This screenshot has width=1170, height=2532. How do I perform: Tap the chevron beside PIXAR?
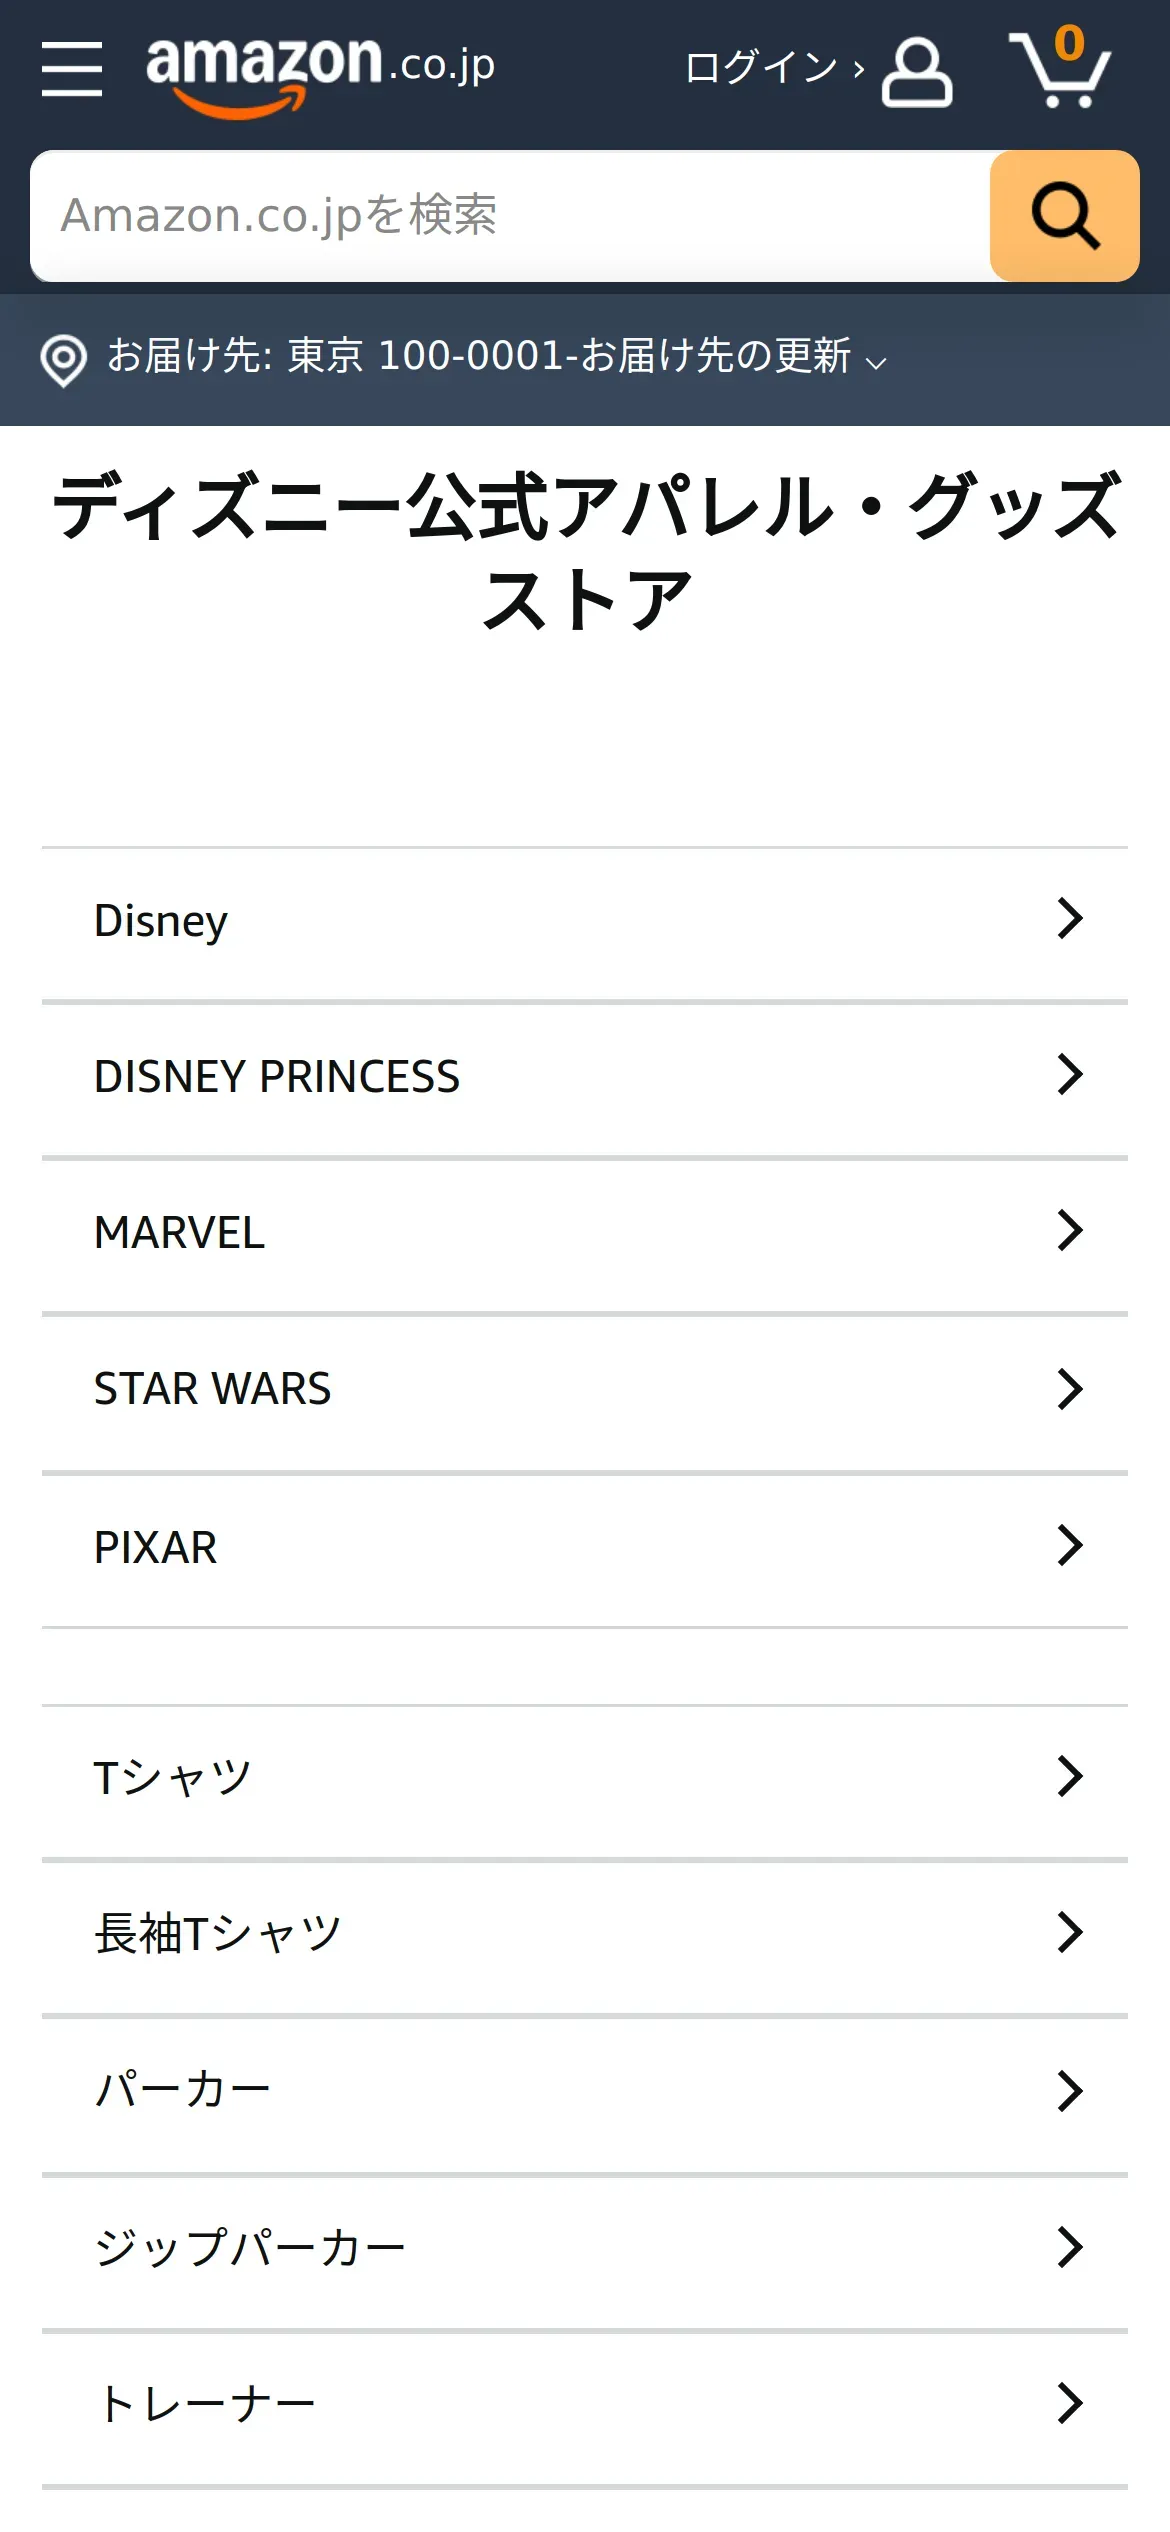tap(1070, 1546)
